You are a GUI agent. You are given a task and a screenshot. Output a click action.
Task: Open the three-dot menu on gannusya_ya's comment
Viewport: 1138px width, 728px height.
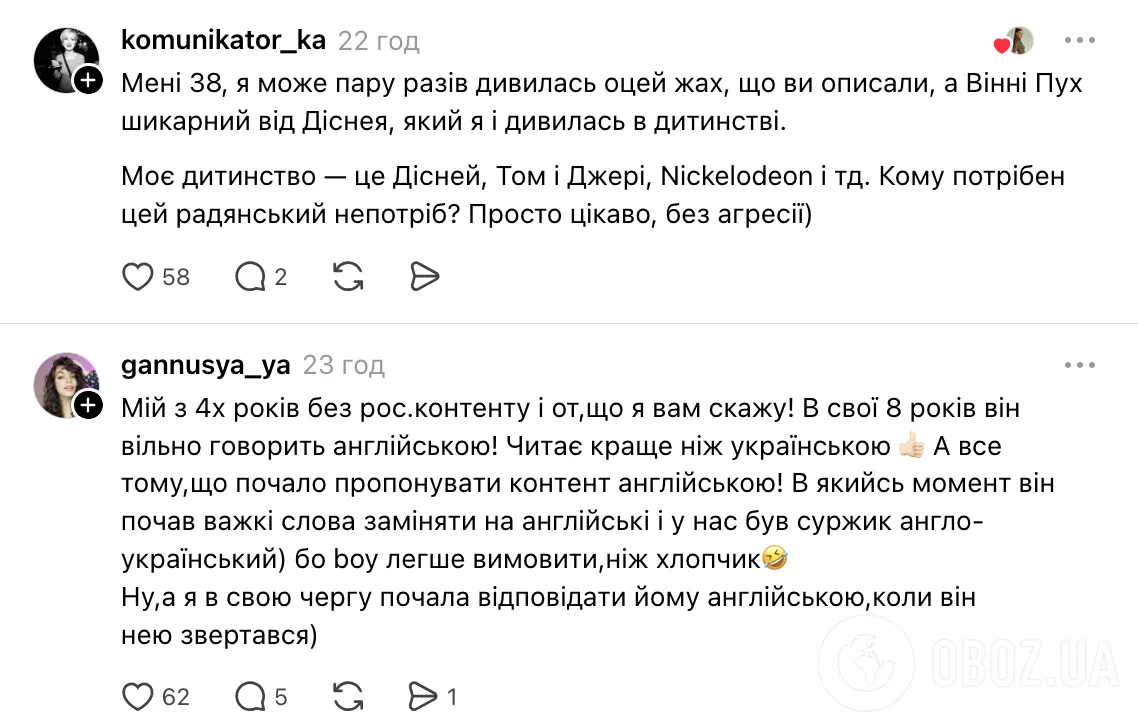[x=1079, y=365]
